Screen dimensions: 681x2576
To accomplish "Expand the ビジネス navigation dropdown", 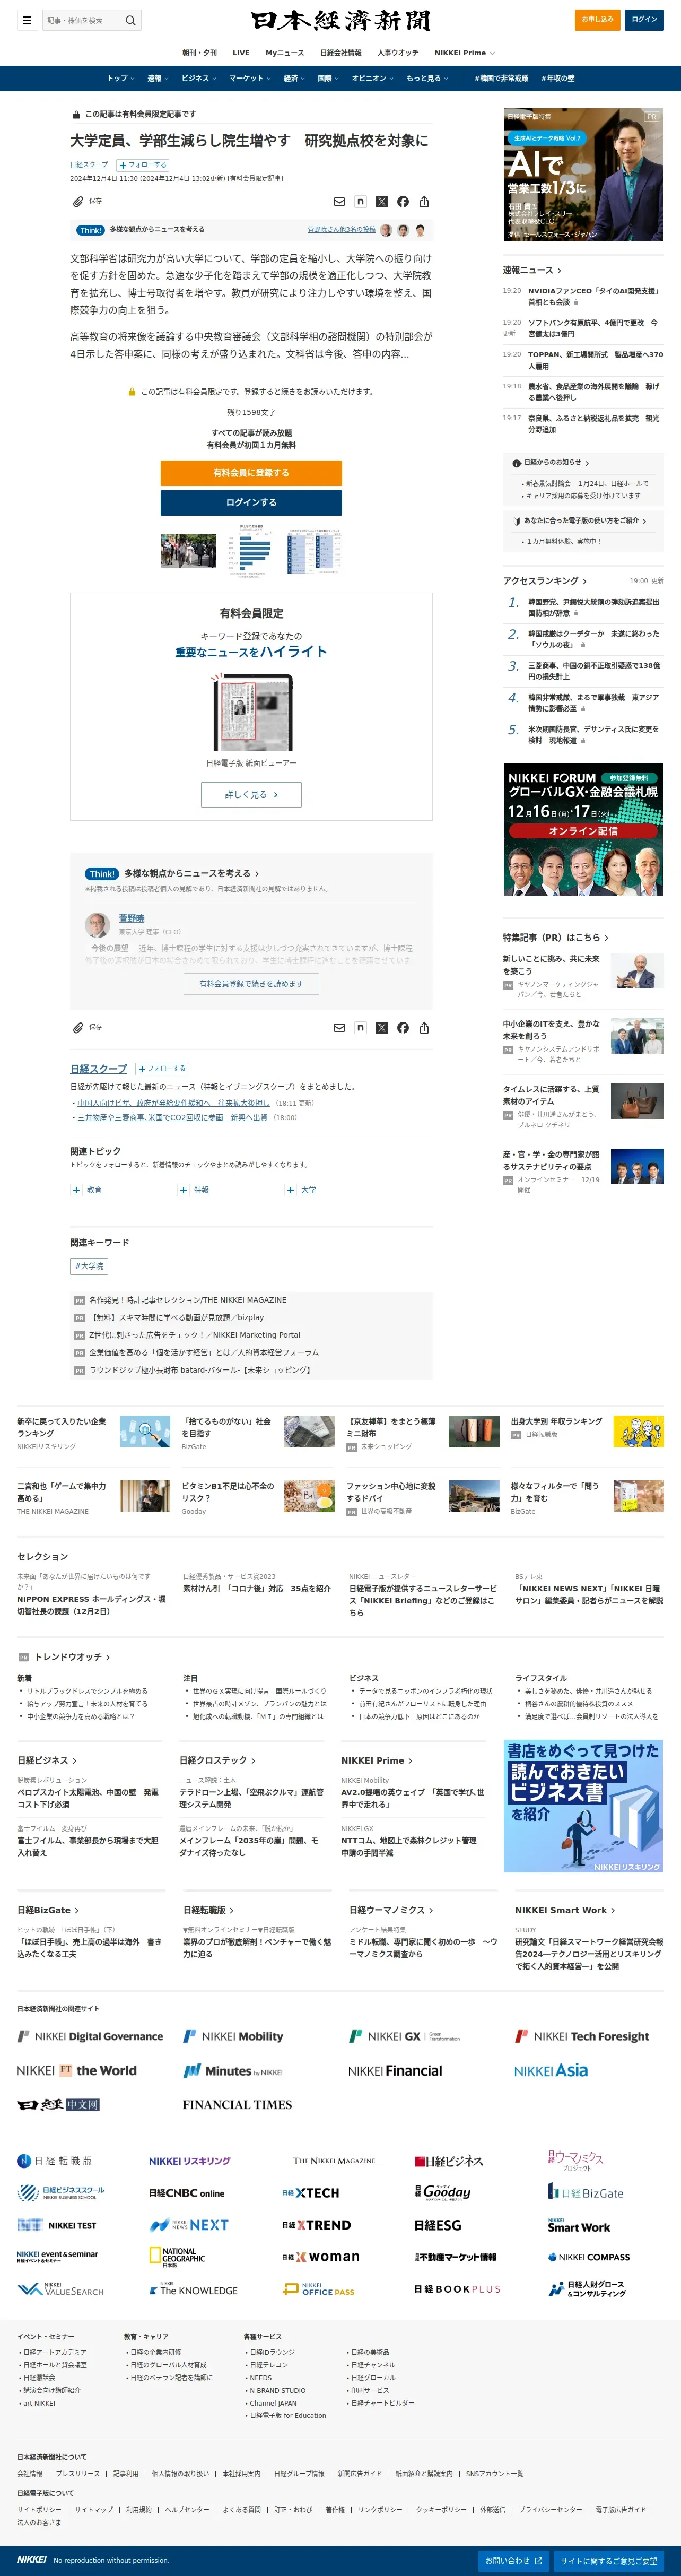I will pos(198,78).
